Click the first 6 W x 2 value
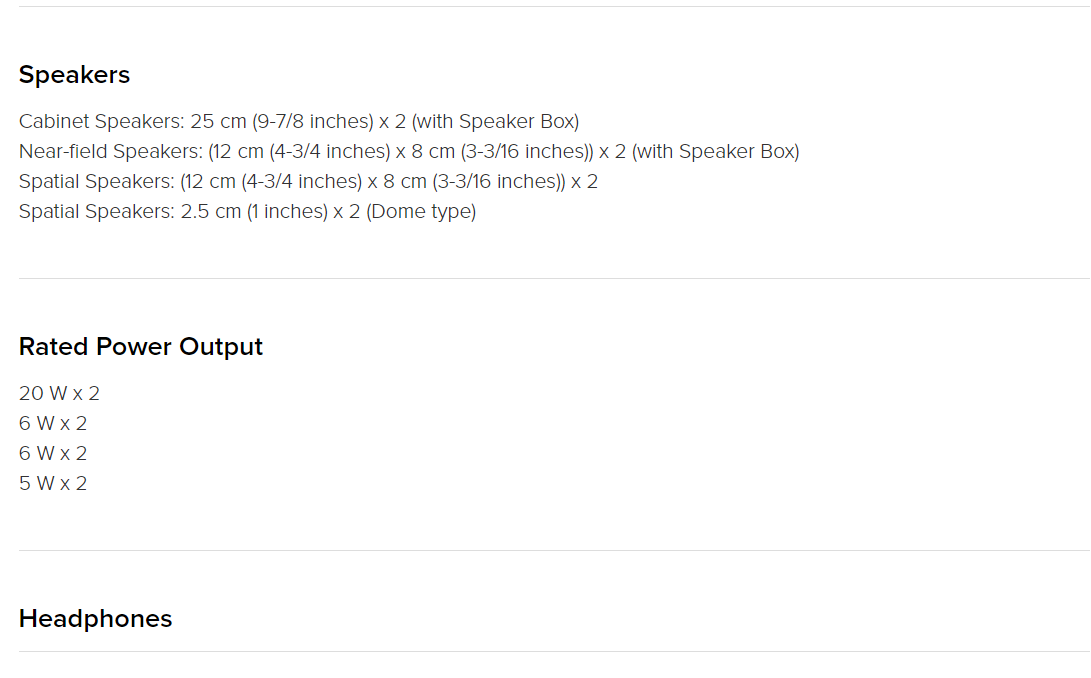 (53, 423)
